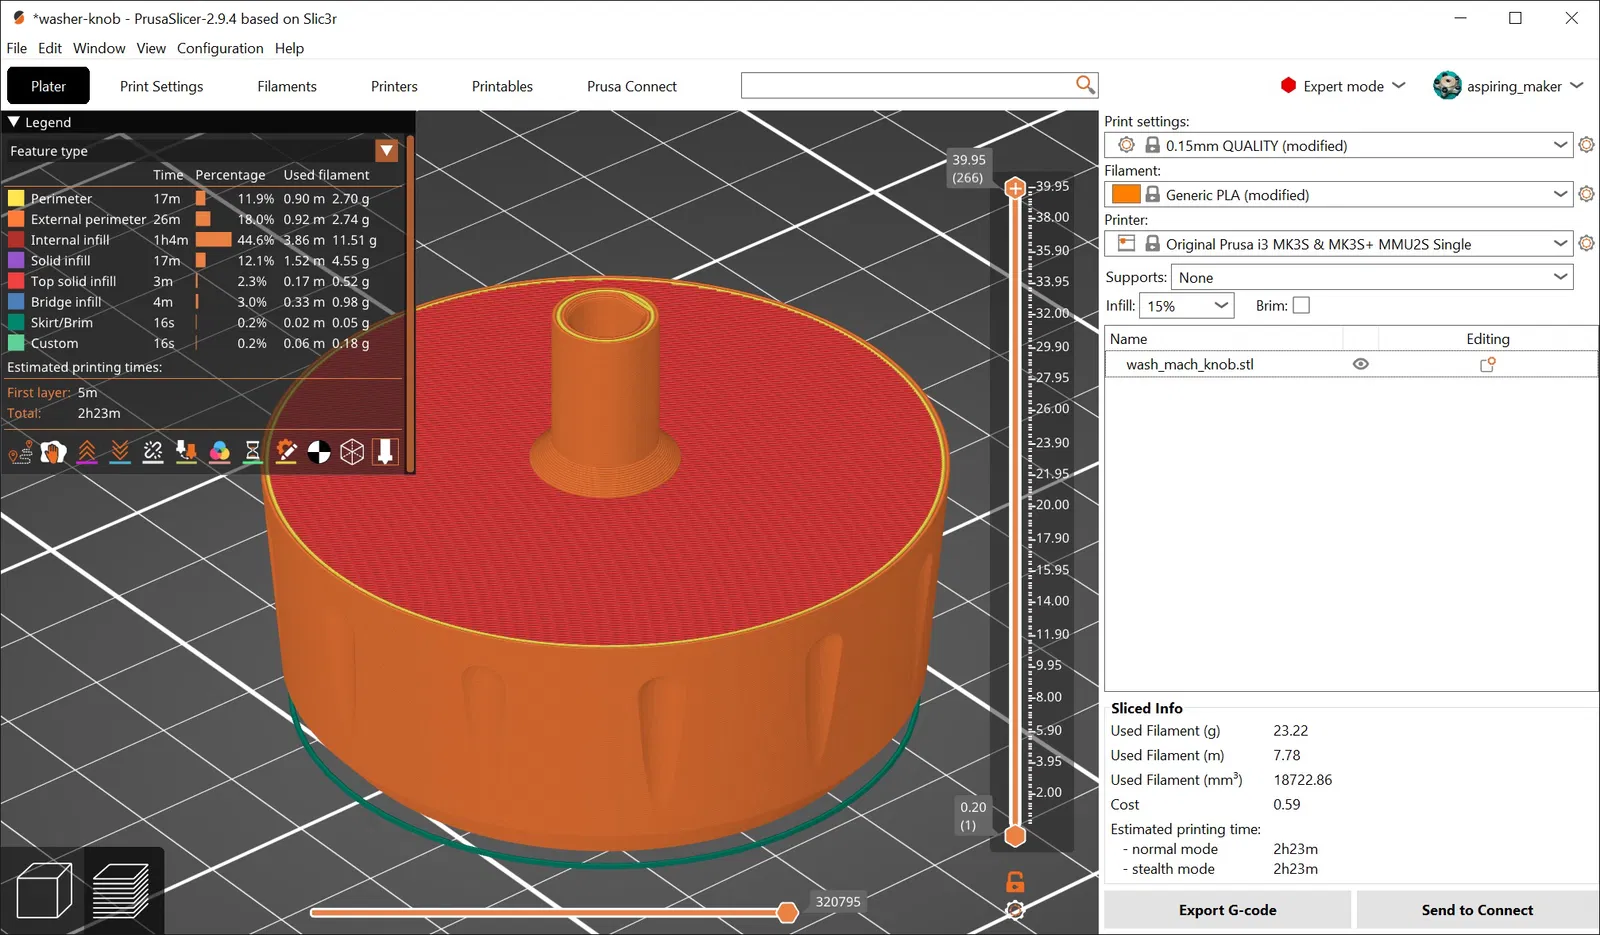This screenshot has width=1600, height=935.
Task: Open the Configuration menu
Action: click(x=220, y=48)
